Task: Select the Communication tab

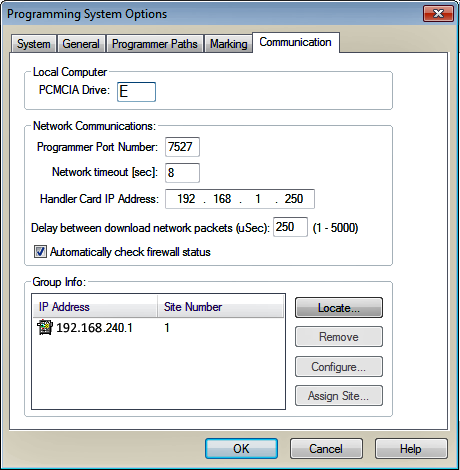Action: click(x=296, y=42)
